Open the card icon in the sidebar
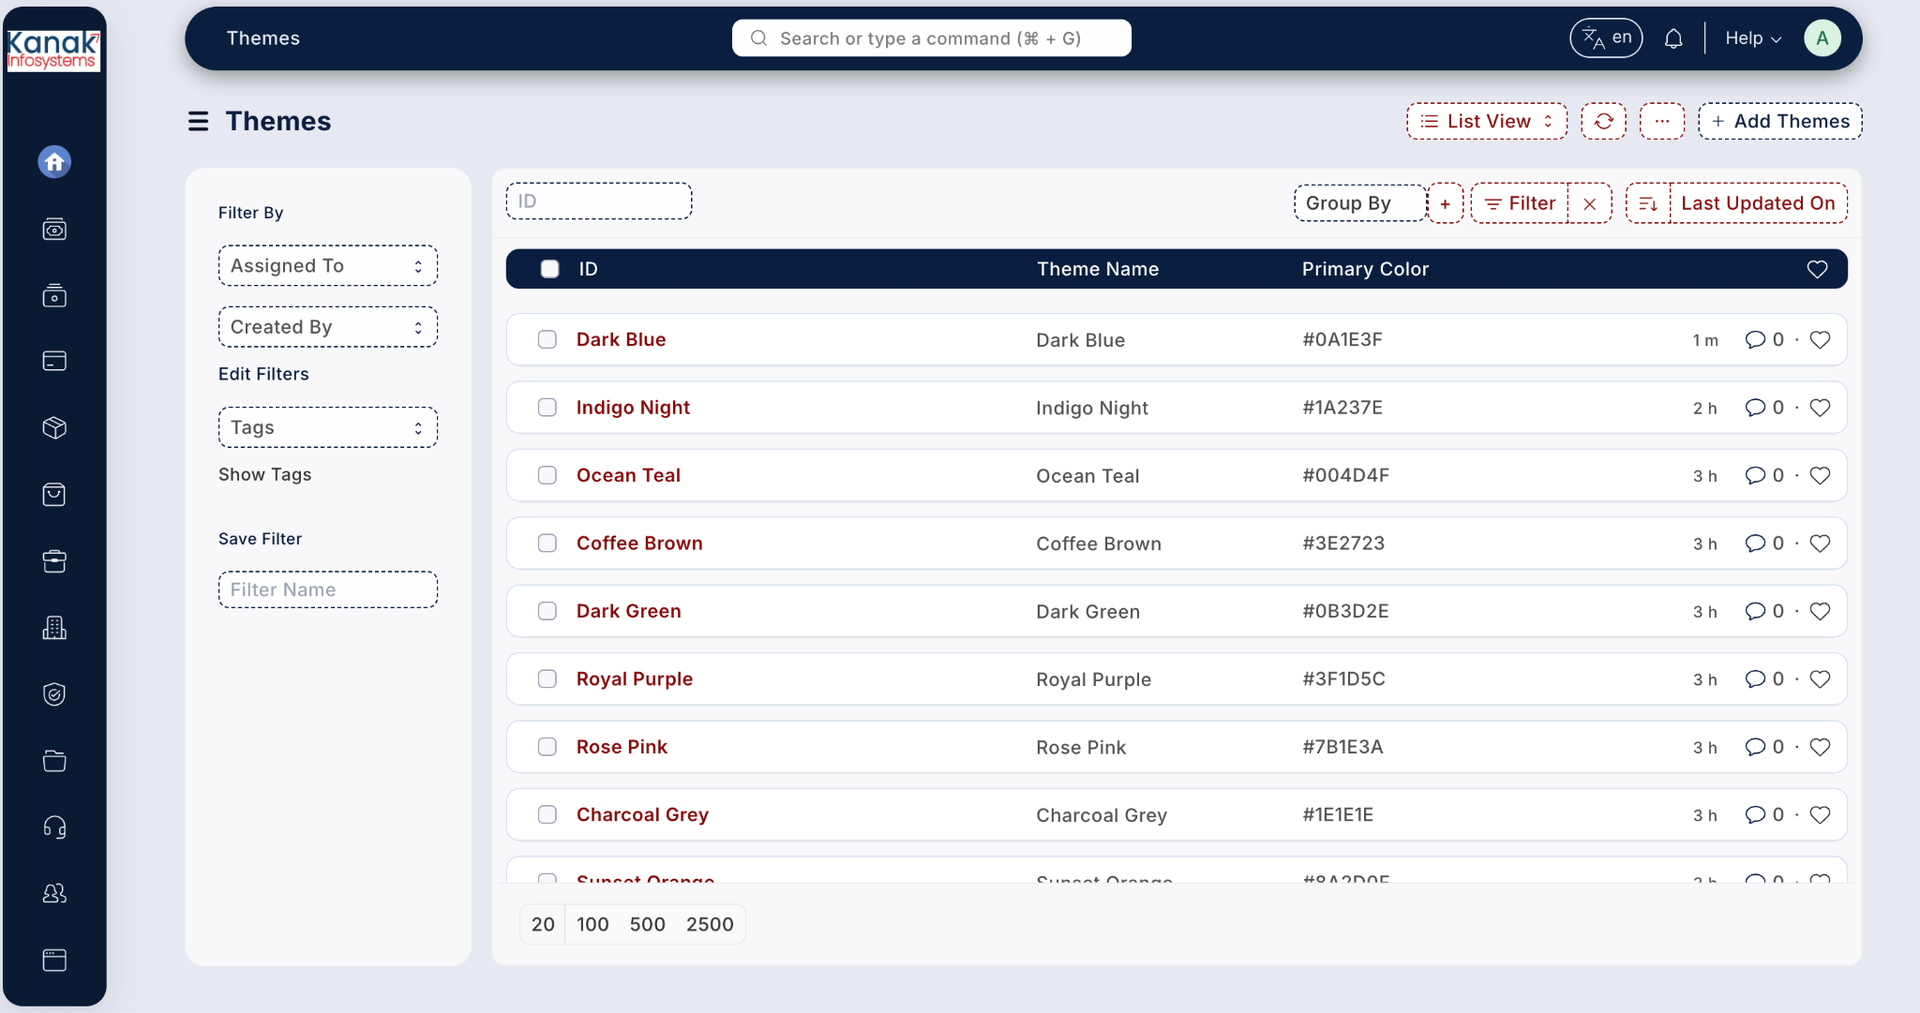The image size is (1920, 1013). click(54, 361)
